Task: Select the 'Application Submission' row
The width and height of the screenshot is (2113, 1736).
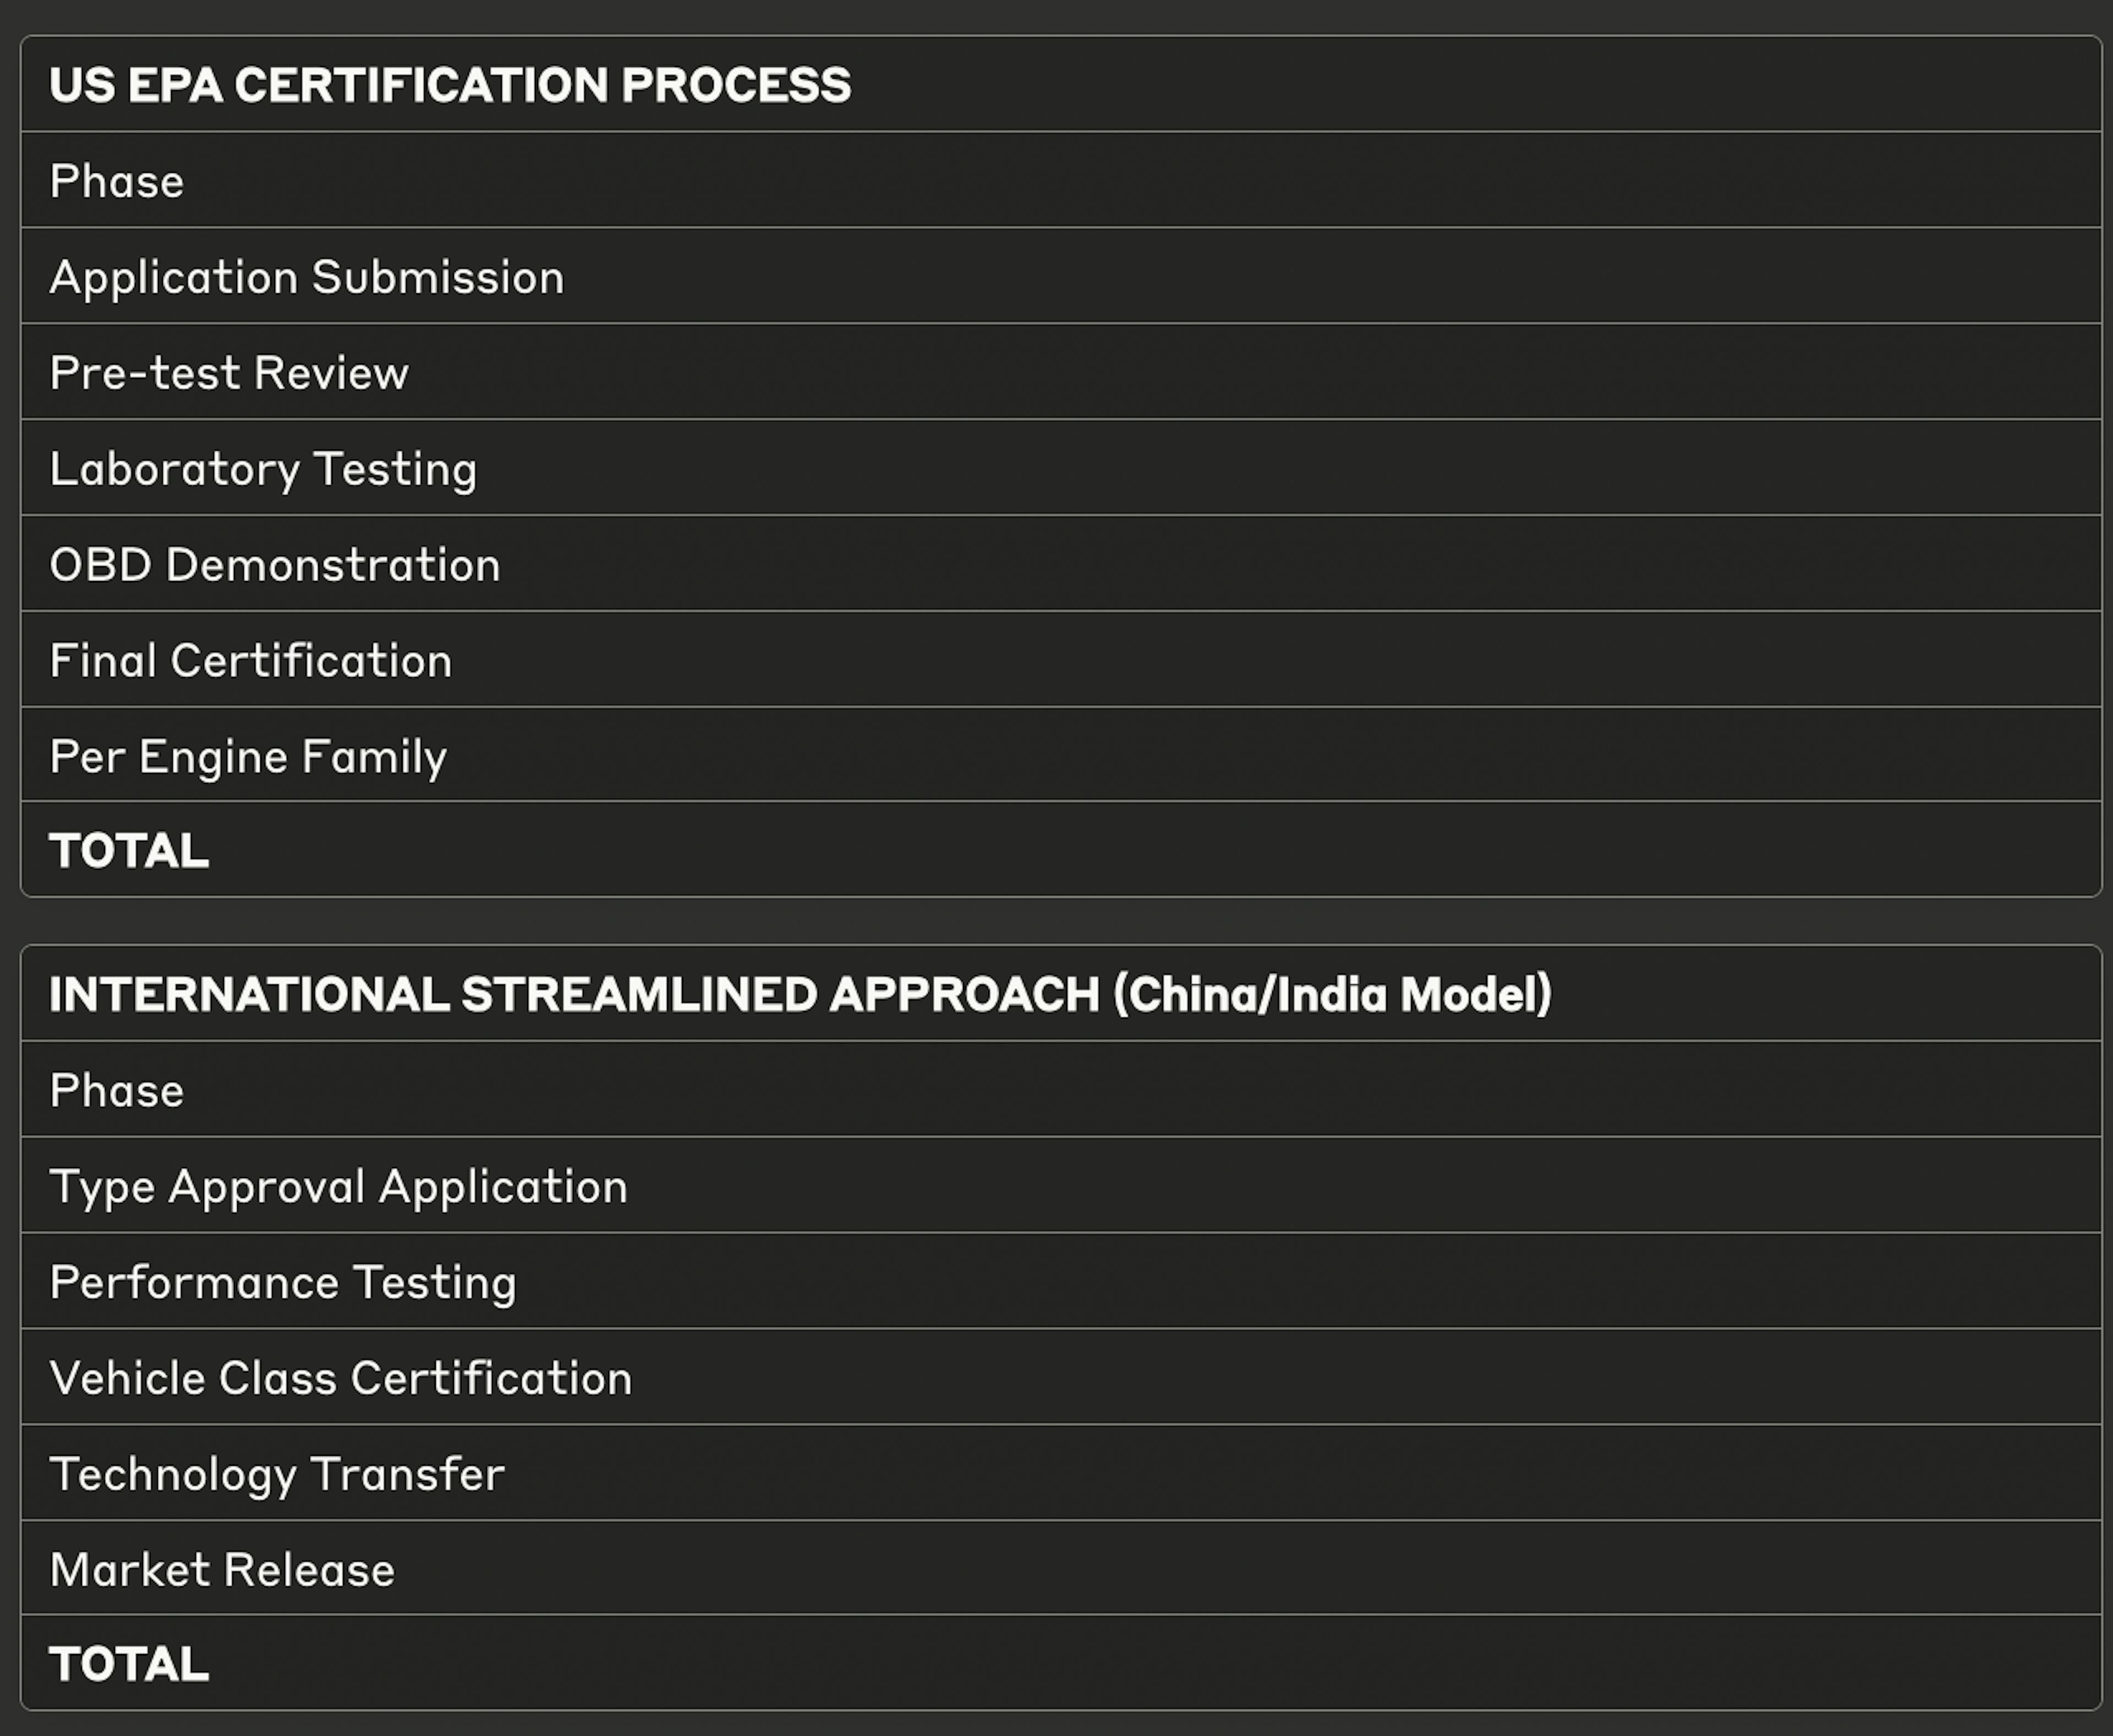Action: coord(1060,276)
